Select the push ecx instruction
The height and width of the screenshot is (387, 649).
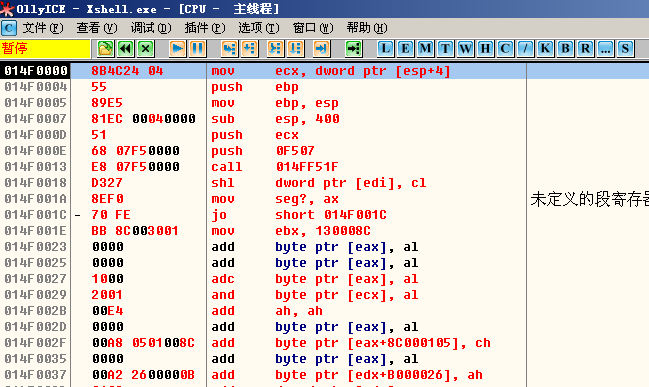255,135
